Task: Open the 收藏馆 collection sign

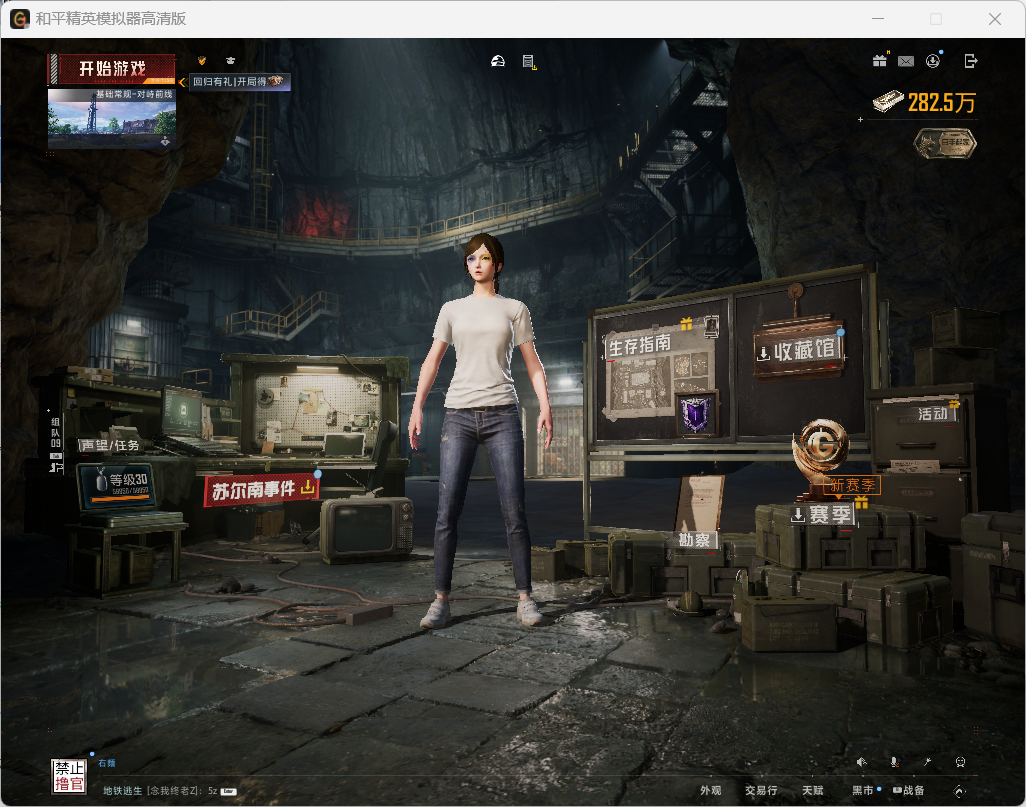Action: coord(798,351)
